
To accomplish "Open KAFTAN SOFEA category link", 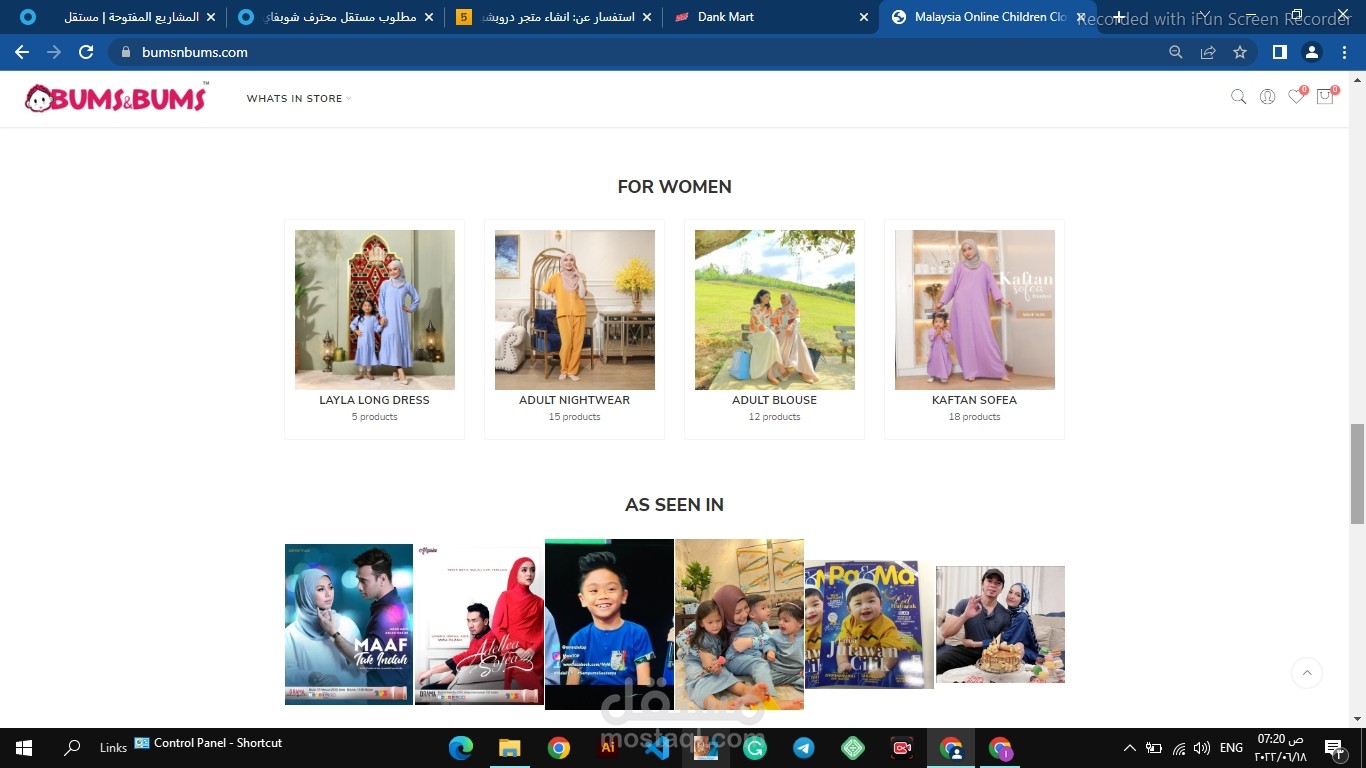I will point(974,400).
